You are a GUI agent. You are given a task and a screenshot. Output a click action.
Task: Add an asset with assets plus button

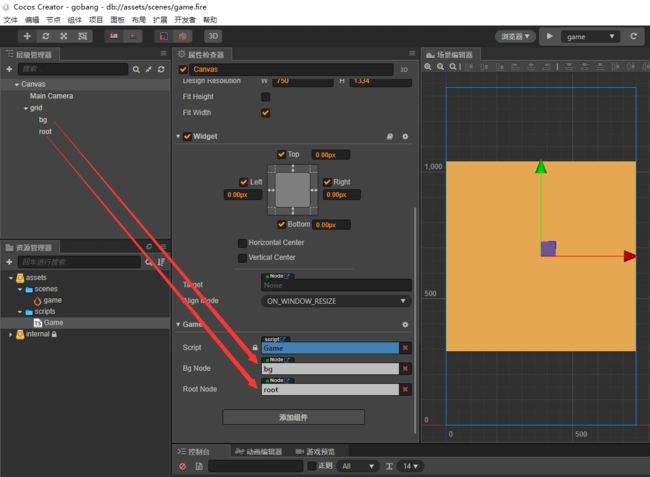tap(9, 262)
